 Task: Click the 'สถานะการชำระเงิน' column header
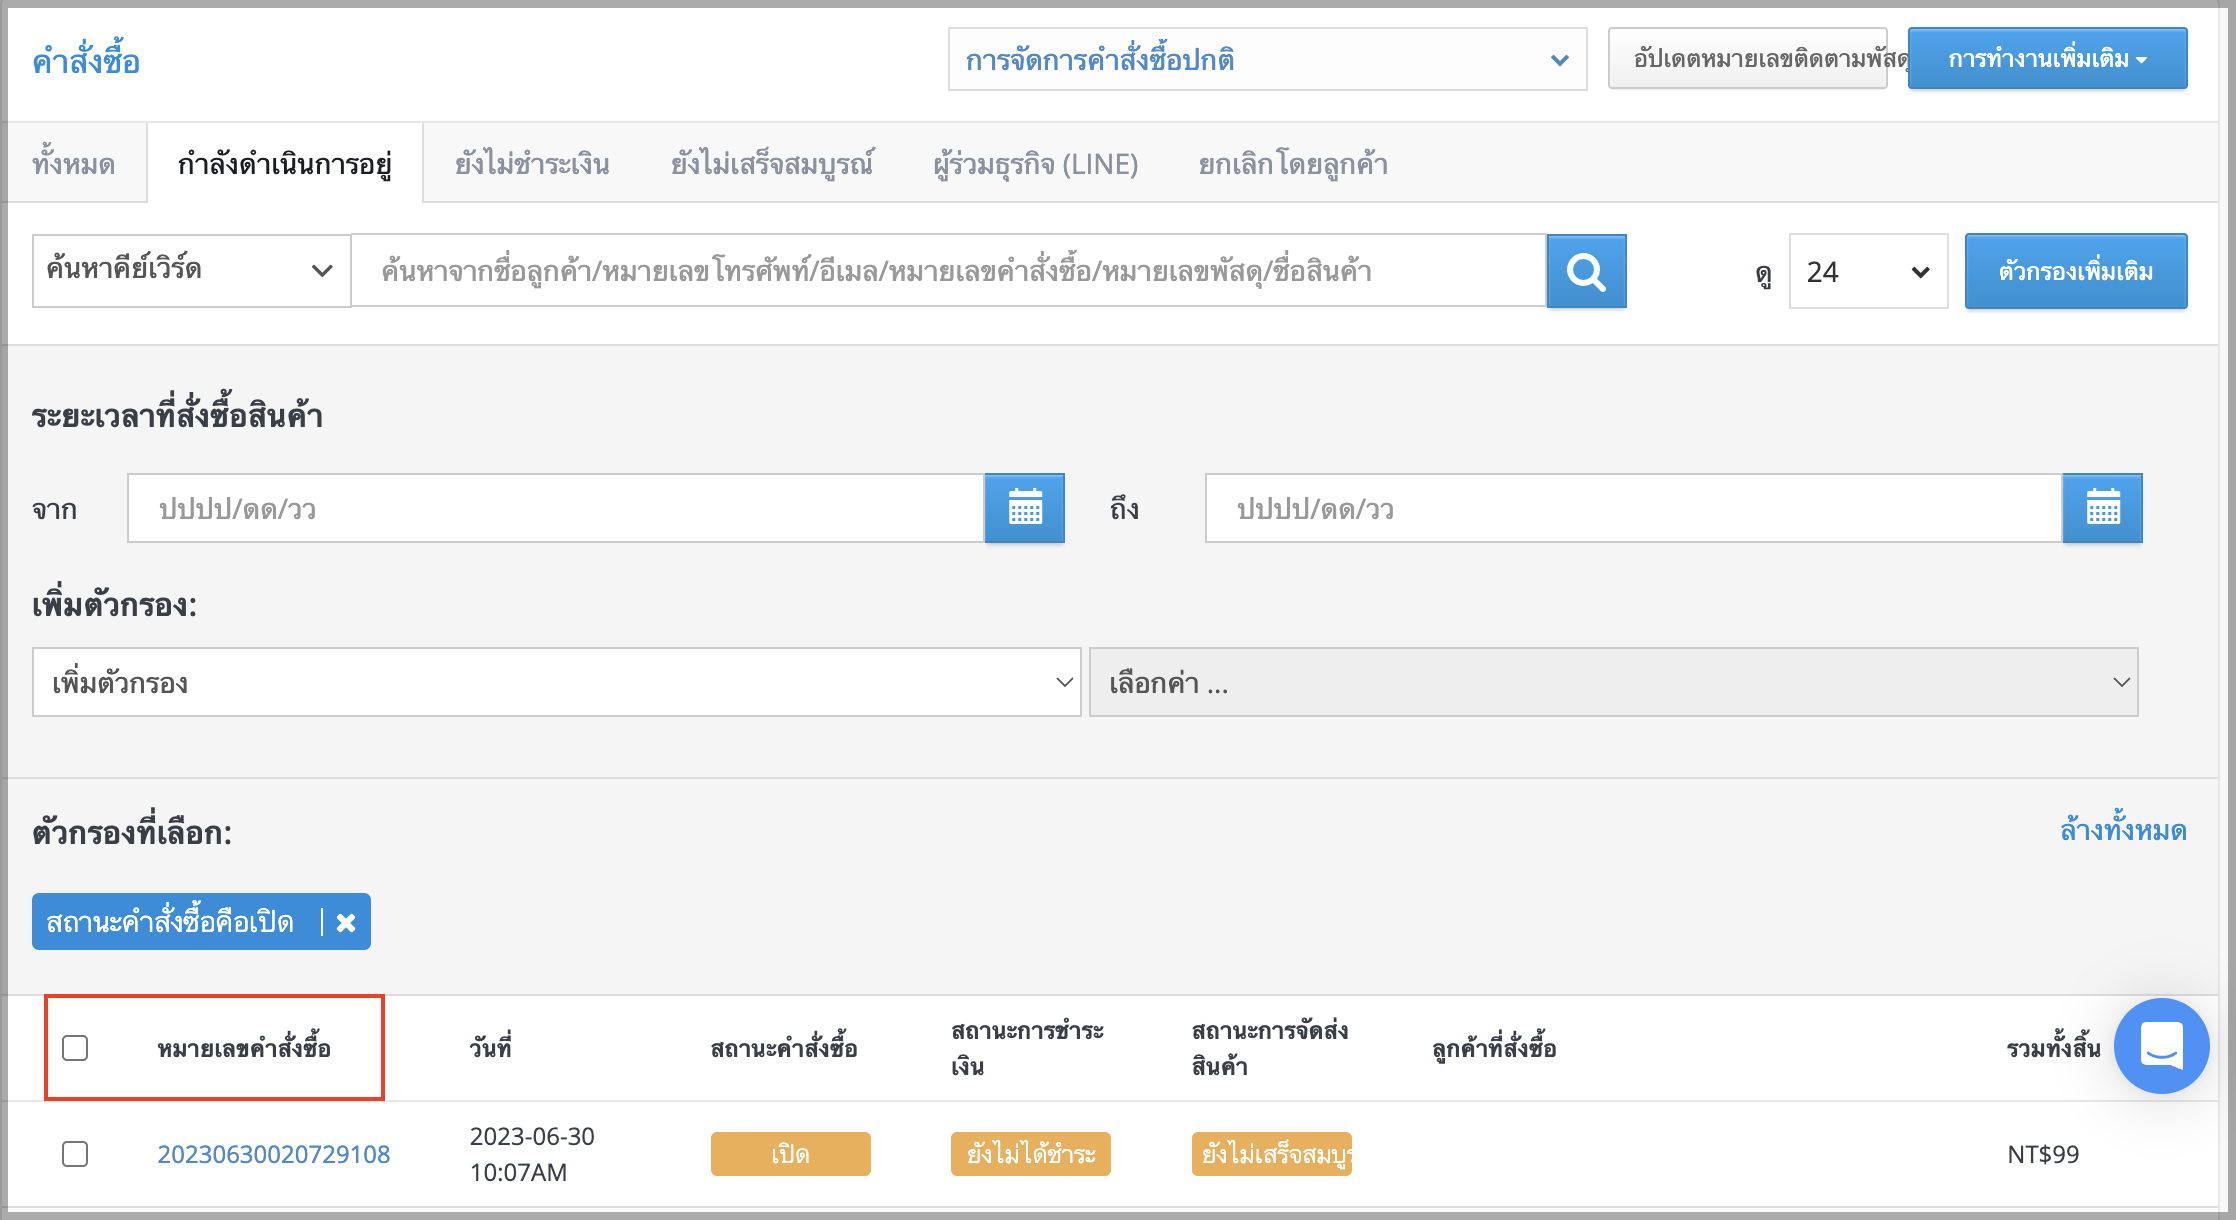click(1027, 1048)
